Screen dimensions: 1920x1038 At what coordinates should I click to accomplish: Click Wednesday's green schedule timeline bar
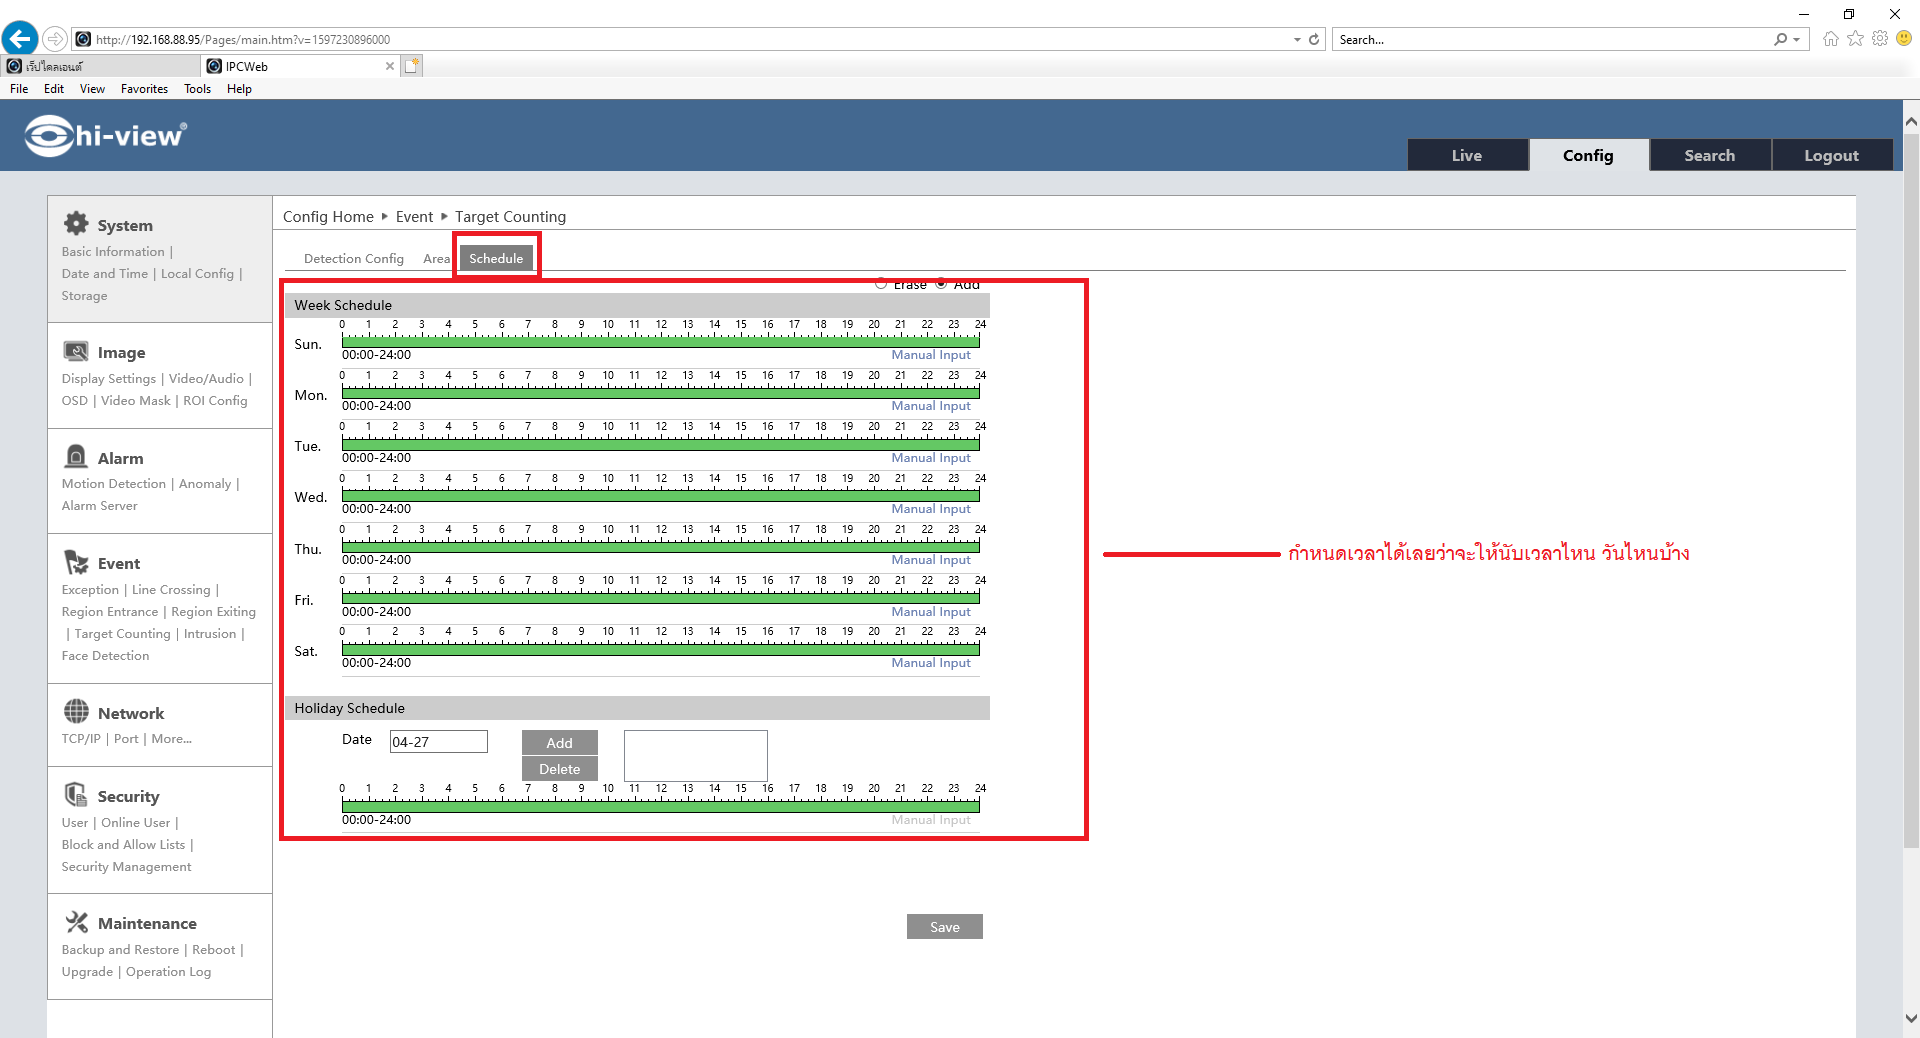660,496
